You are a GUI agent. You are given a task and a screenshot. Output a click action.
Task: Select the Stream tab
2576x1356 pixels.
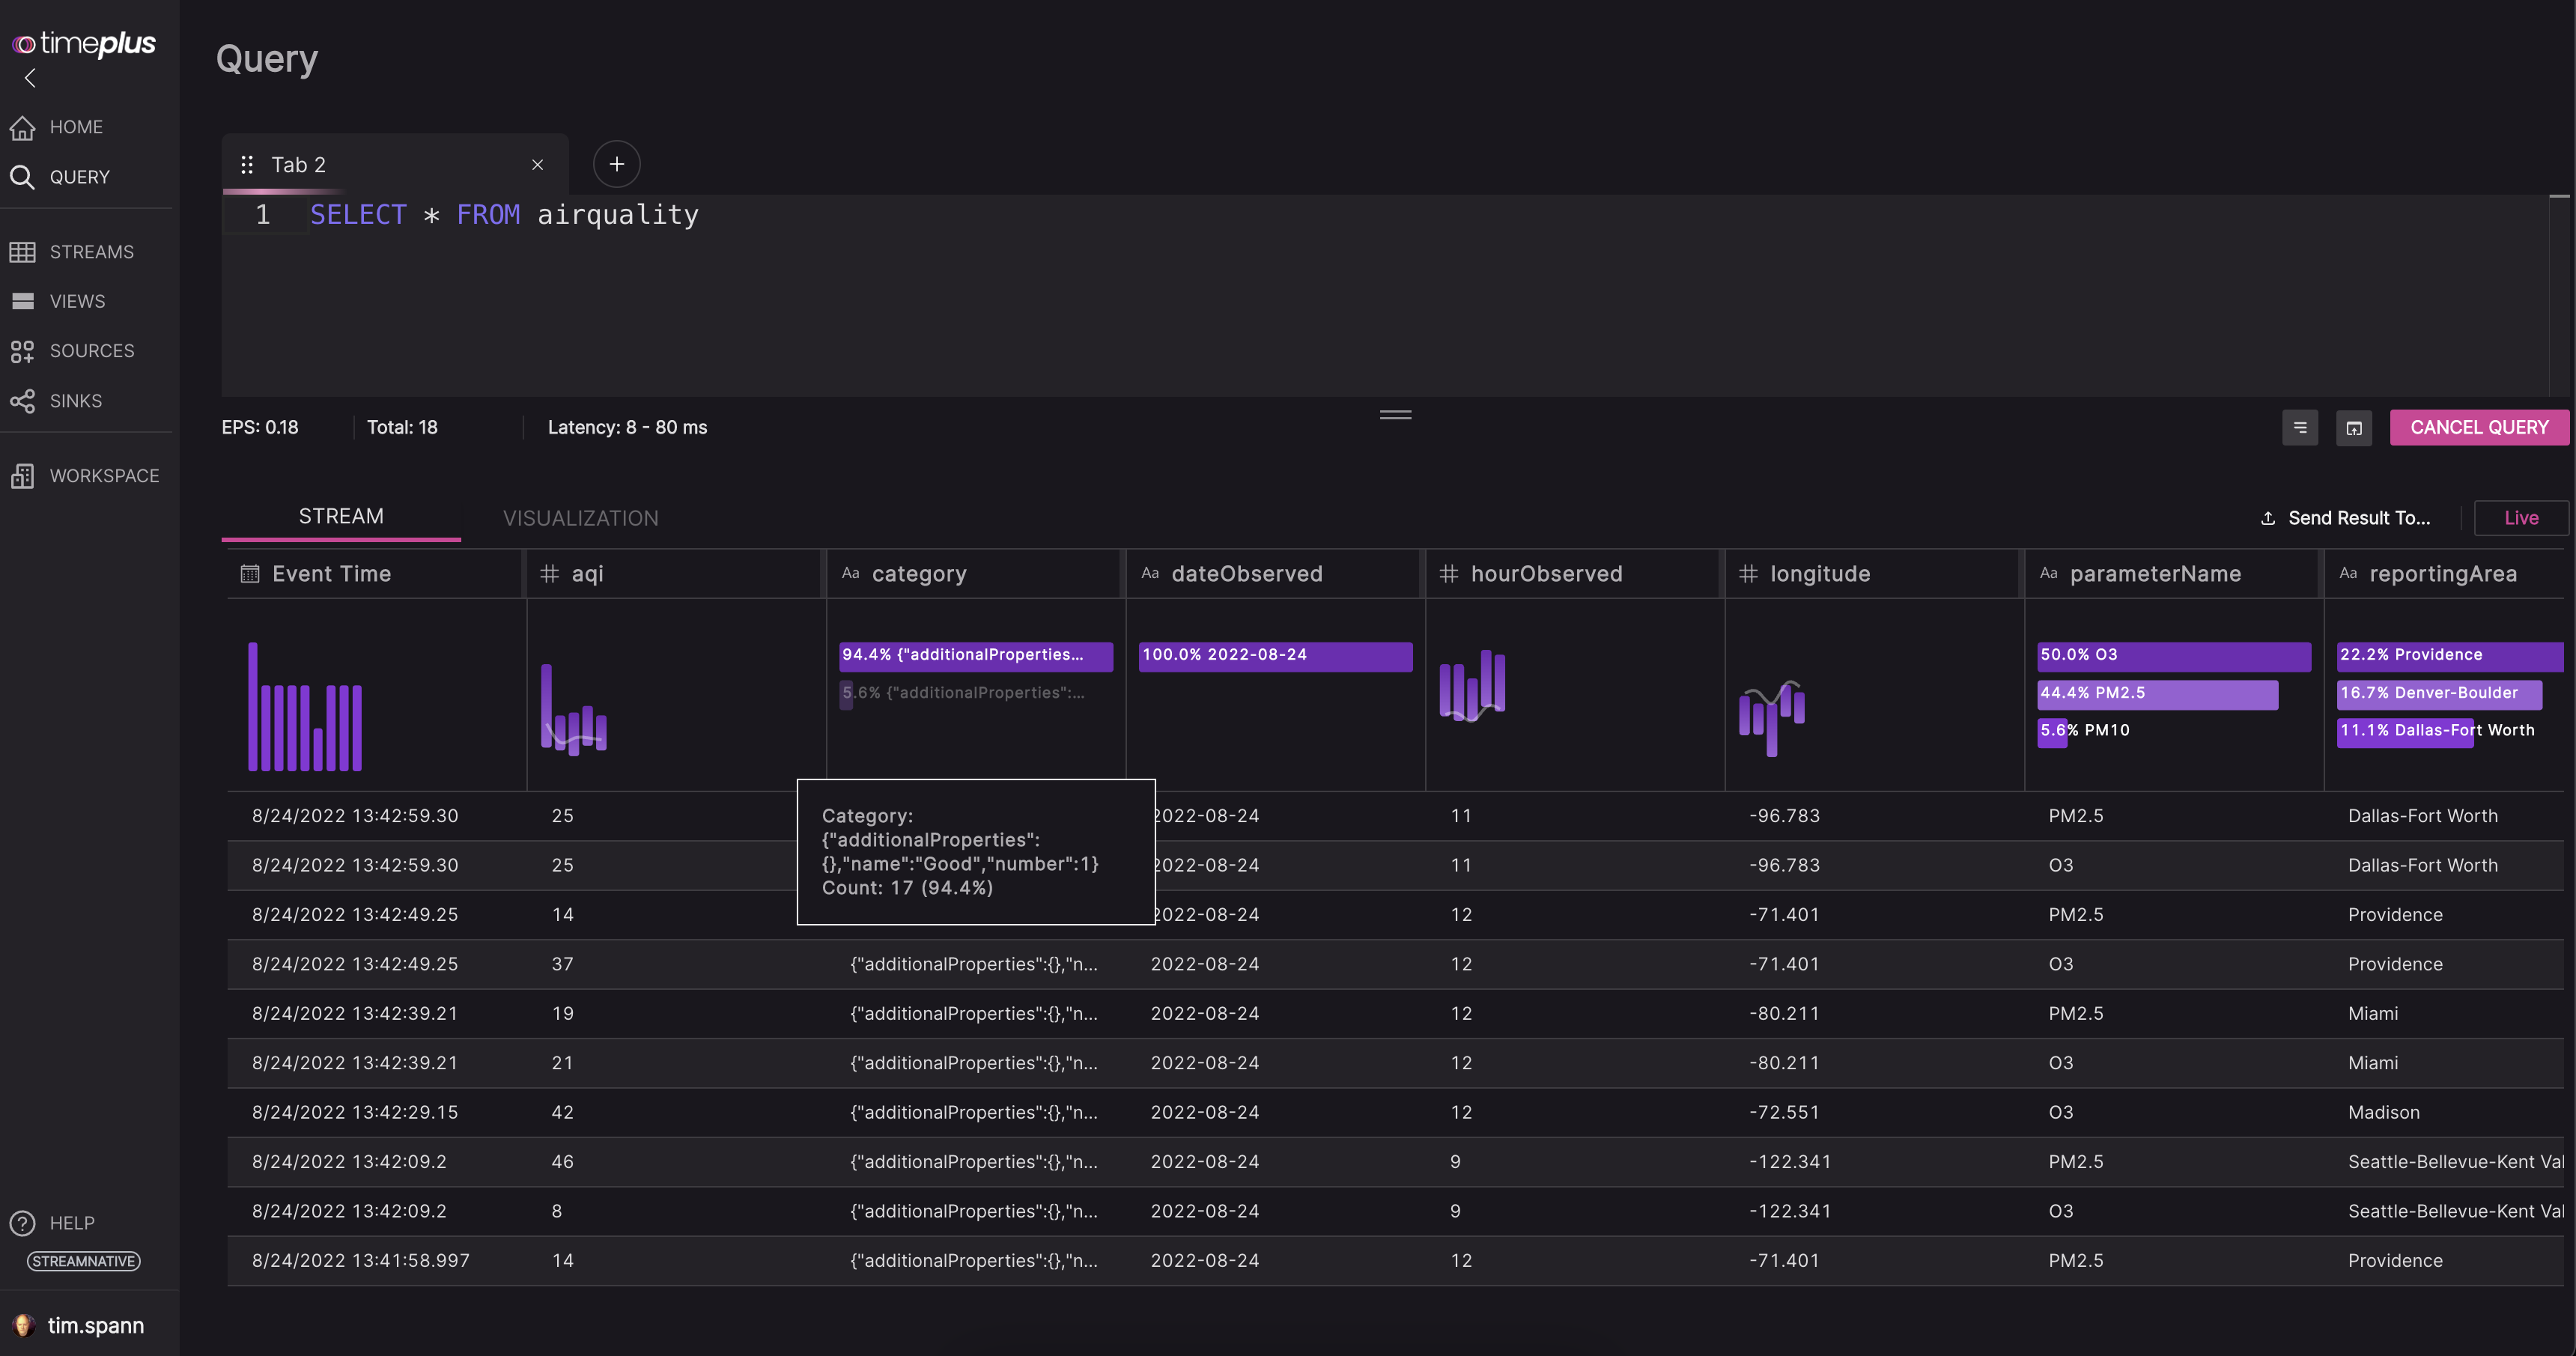pos(341,516)
